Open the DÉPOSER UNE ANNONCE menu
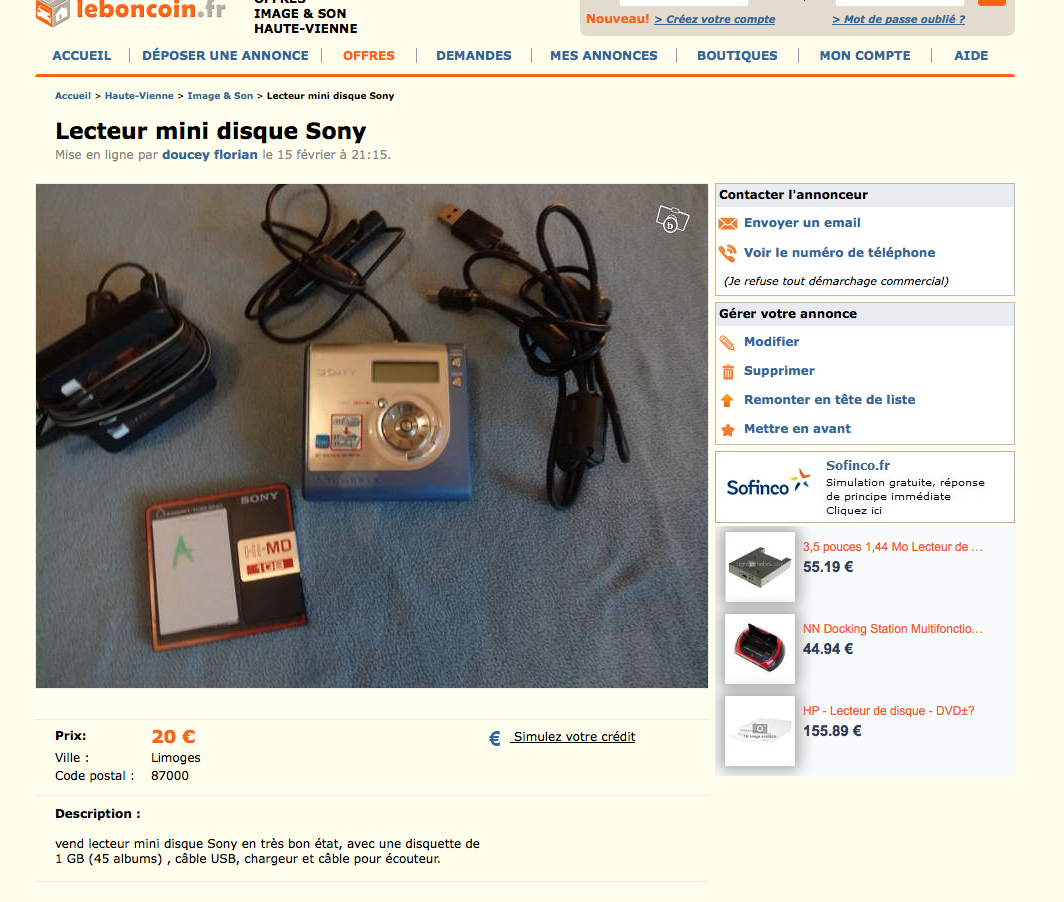This screenshot has width=1064, height=902. [225, 56]
